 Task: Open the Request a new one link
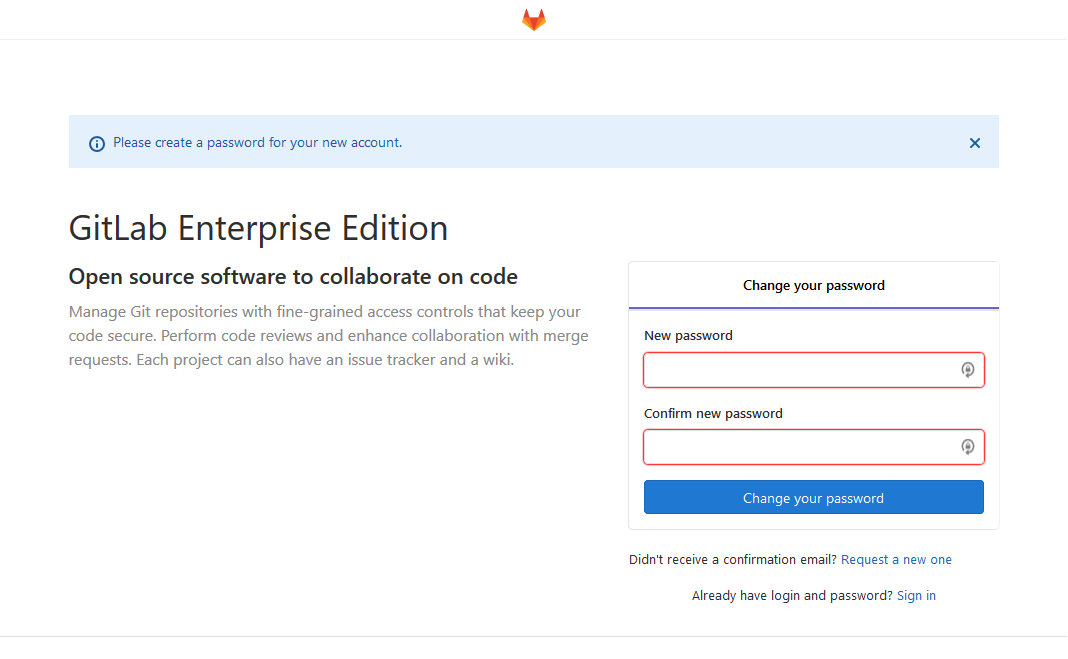coord(896,560)
